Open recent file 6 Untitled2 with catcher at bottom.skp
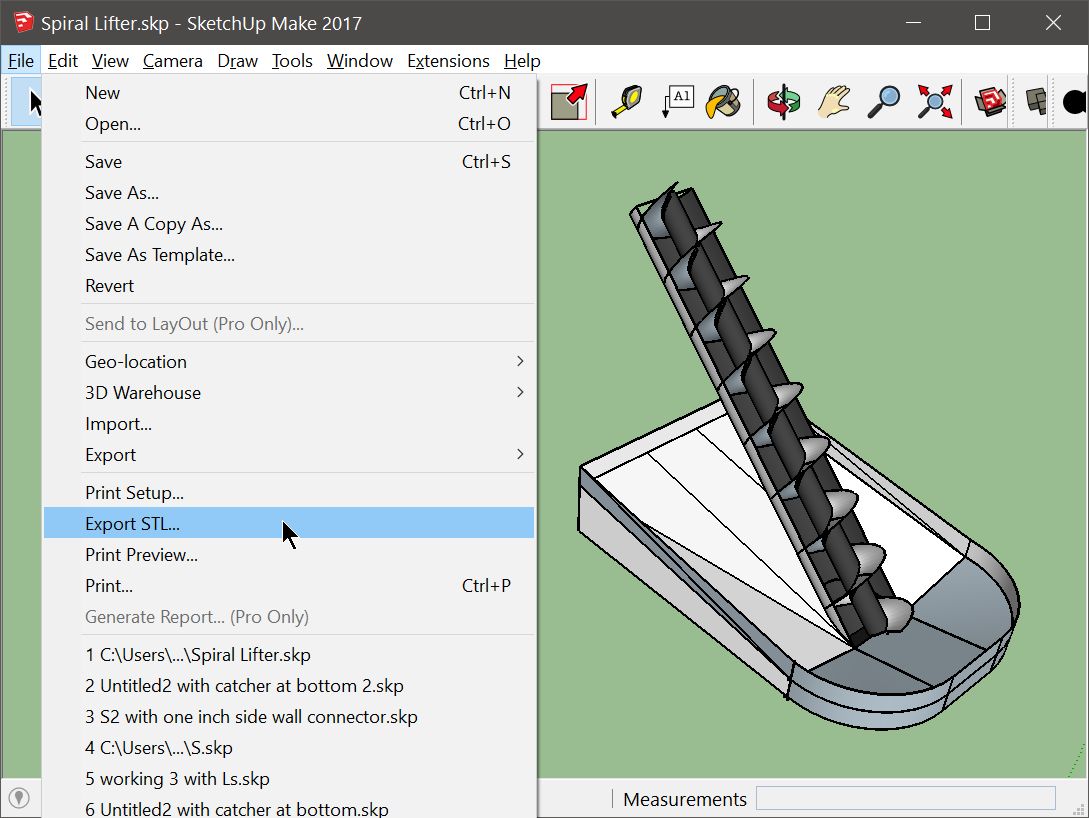 [x=289, y=808]
